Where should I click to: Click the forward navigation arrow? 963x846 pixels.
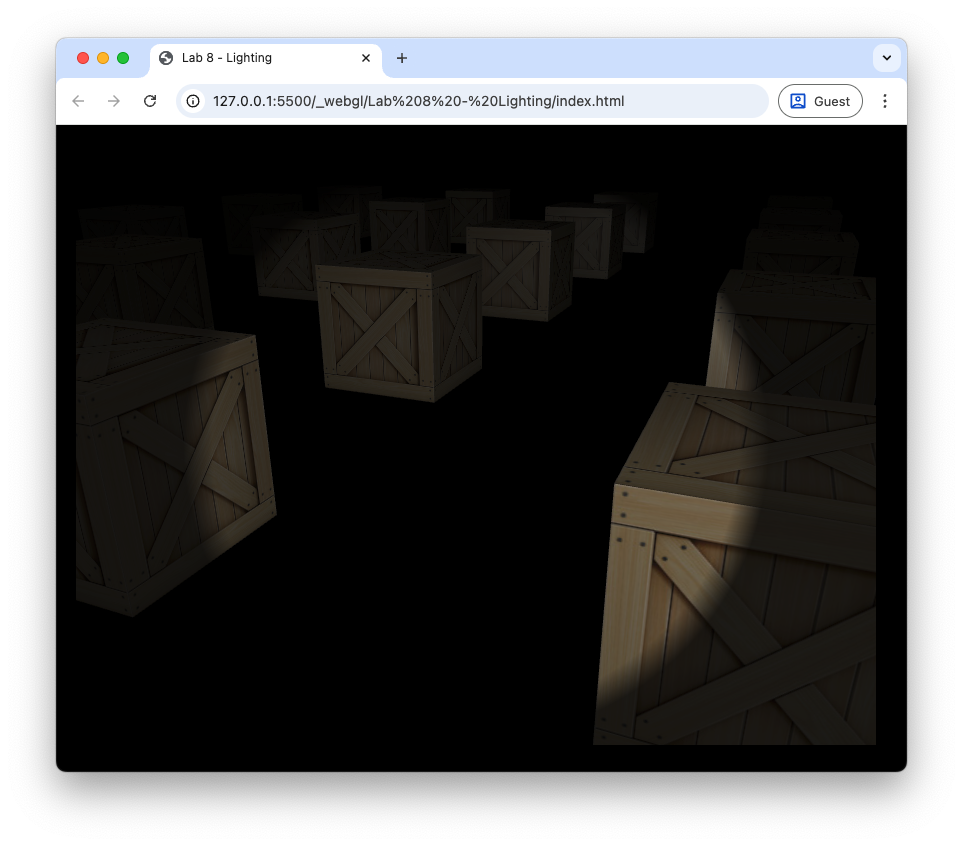coord(114,101)
